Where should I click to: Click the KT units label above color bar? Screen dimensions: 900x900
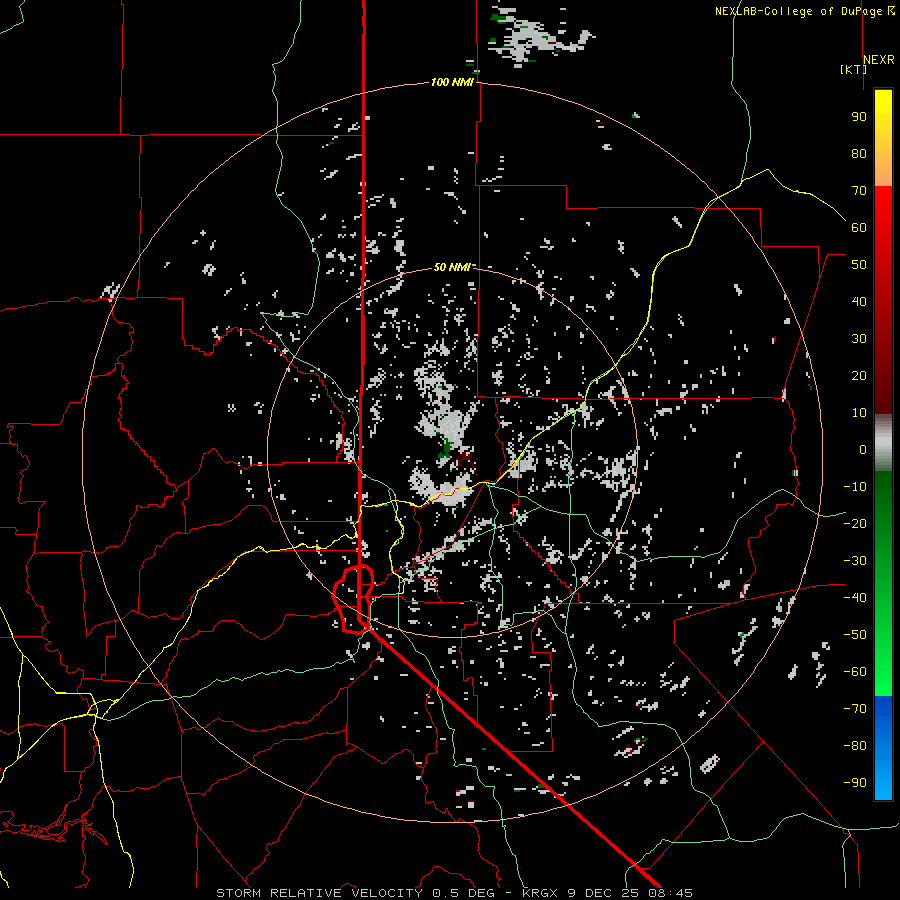pos(854,69)
